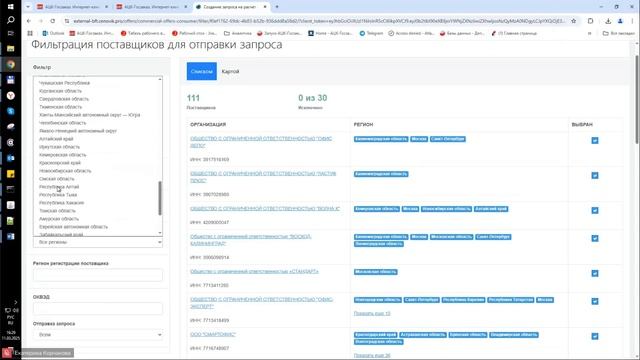Image resolution: width=640 pixels, height=360 pixels.
Task: Select 'Новосибирская область' in region list
Action: pyautogui.click(x=65, y=171)
